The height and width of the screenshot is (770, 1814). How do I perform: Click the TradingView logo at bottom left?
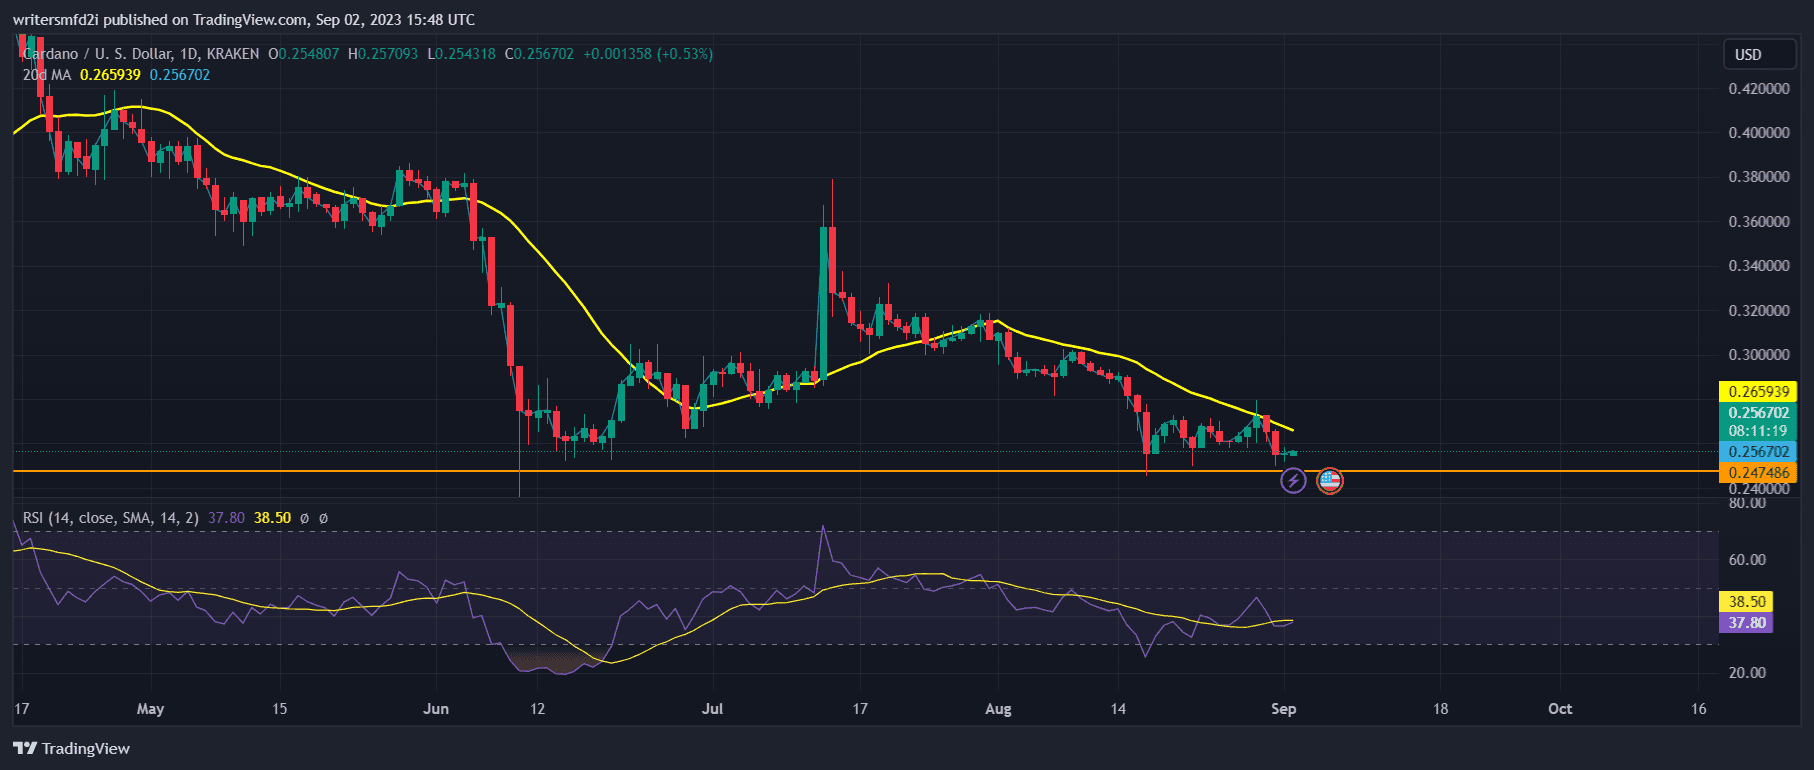click(72, 748)
